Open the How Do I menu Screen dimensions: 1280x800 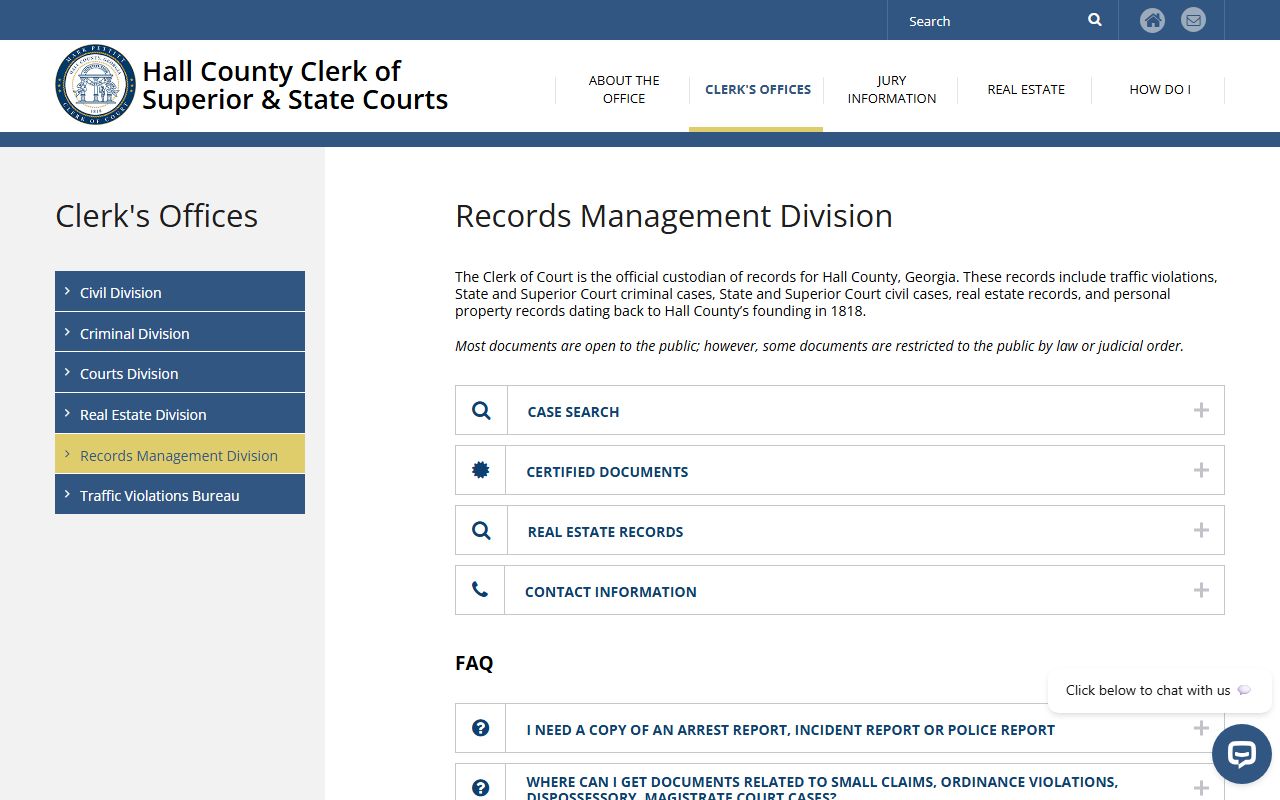(x=1160, y=89)
